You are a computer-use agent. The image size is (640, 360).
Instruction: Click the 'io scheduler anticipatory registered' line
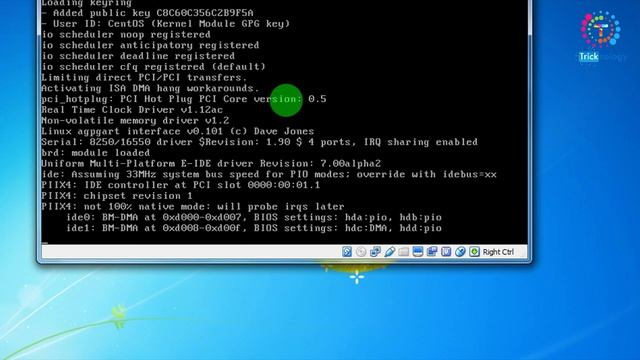pos(150,45)
